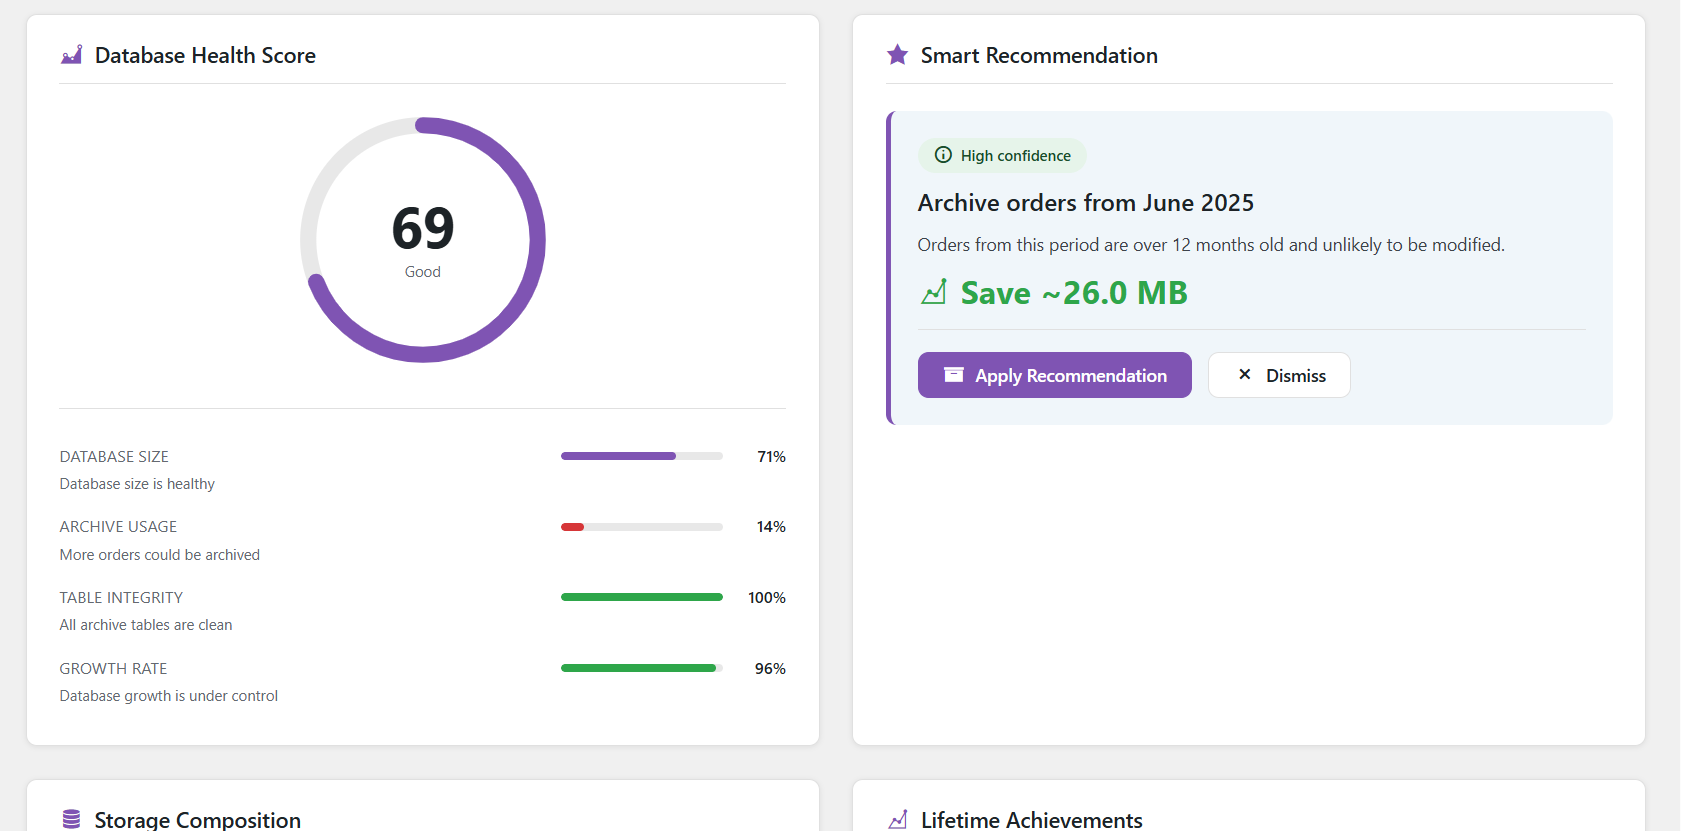Click the 71% value
Image resolution: width=1681 pixels, height=831 pixels.
pyautogui.click(x=771, y=457)
